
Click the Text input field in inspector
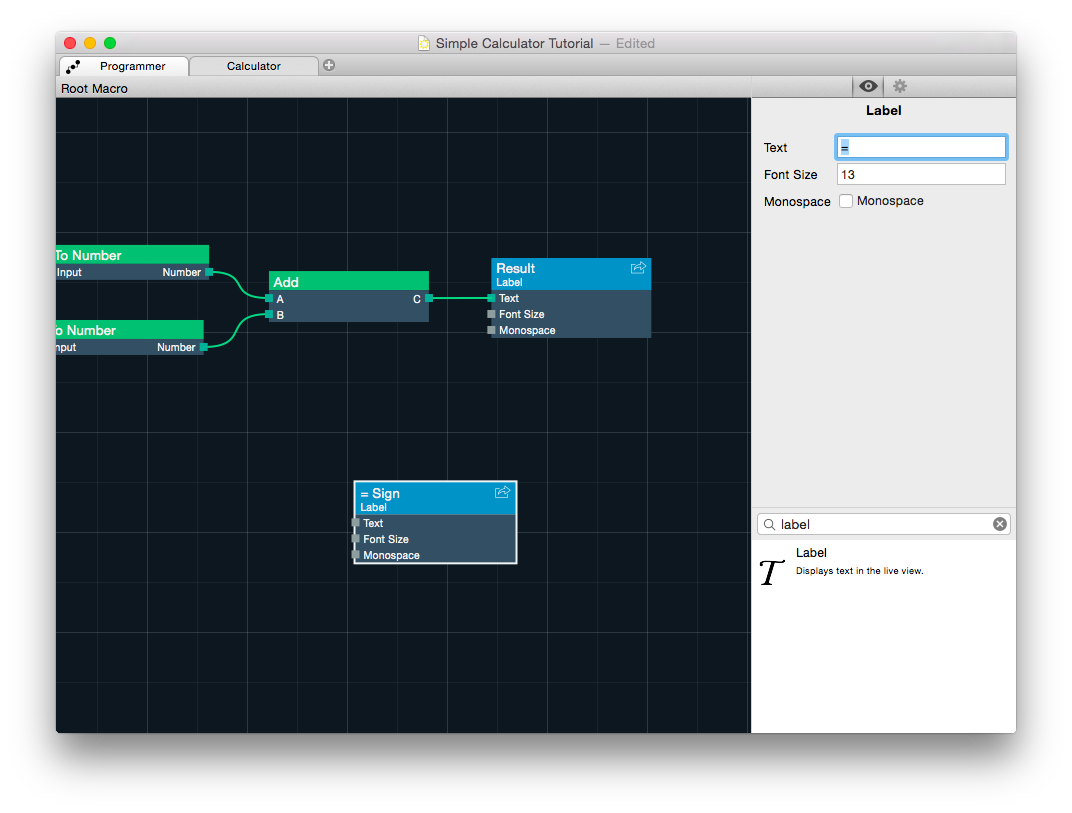click(x=921, y=147)
